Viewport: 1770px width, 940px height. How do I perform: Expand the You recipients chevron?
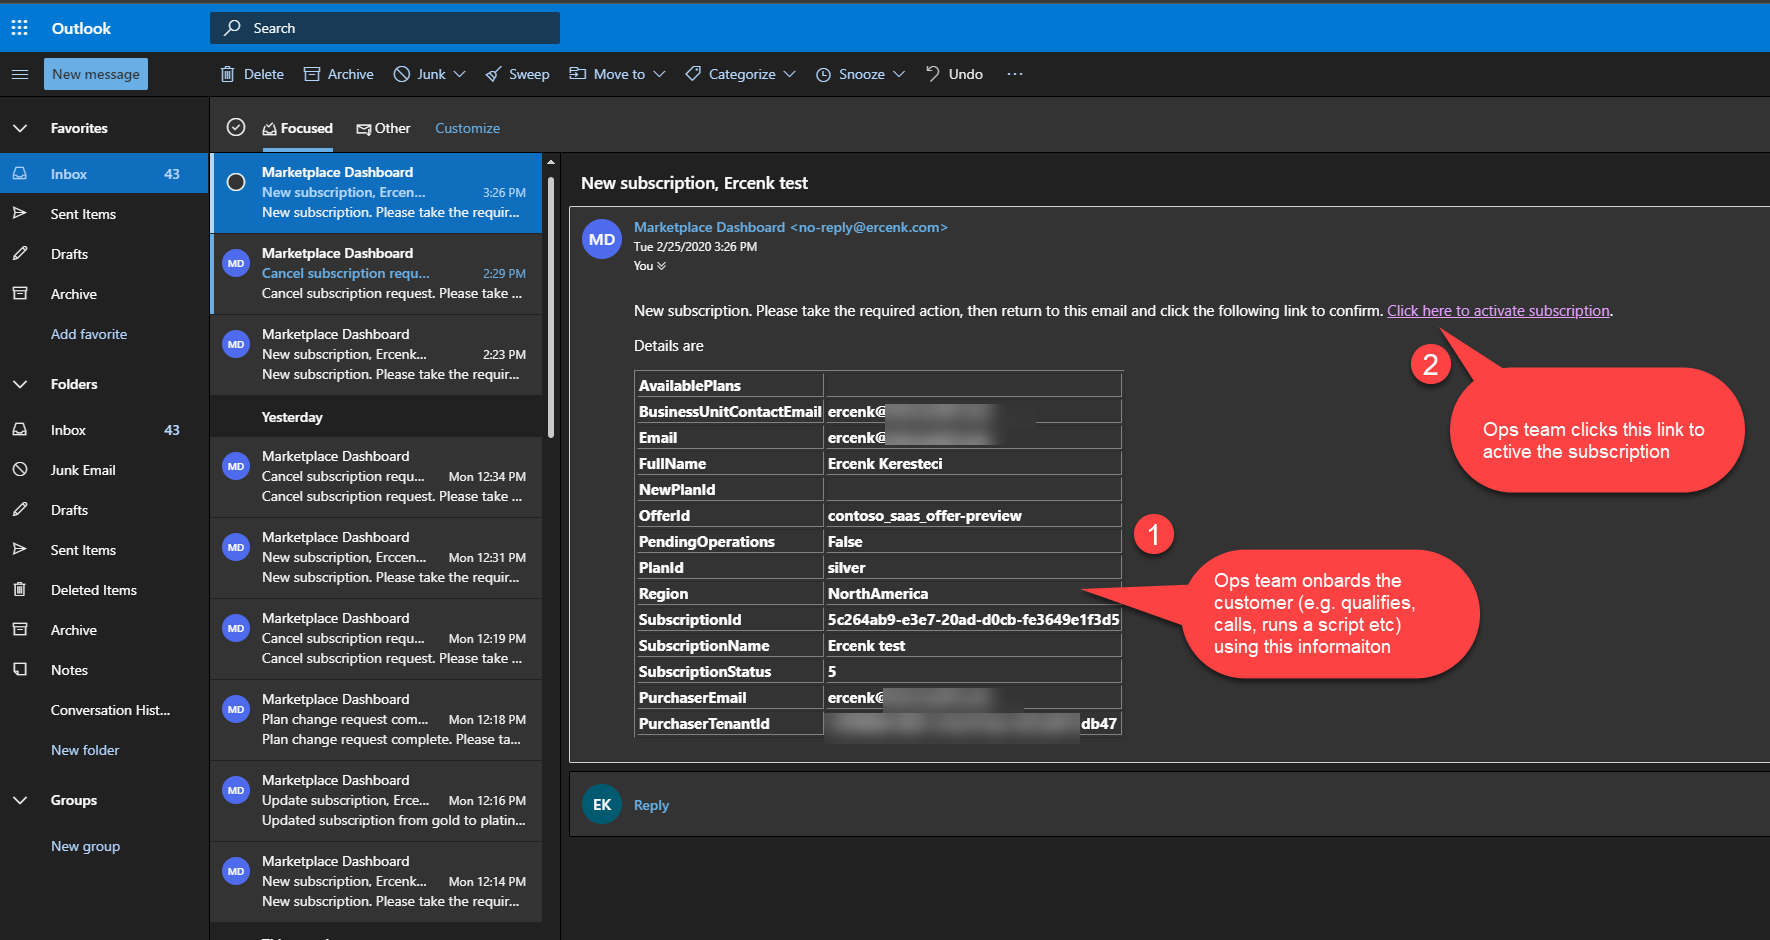661,266
